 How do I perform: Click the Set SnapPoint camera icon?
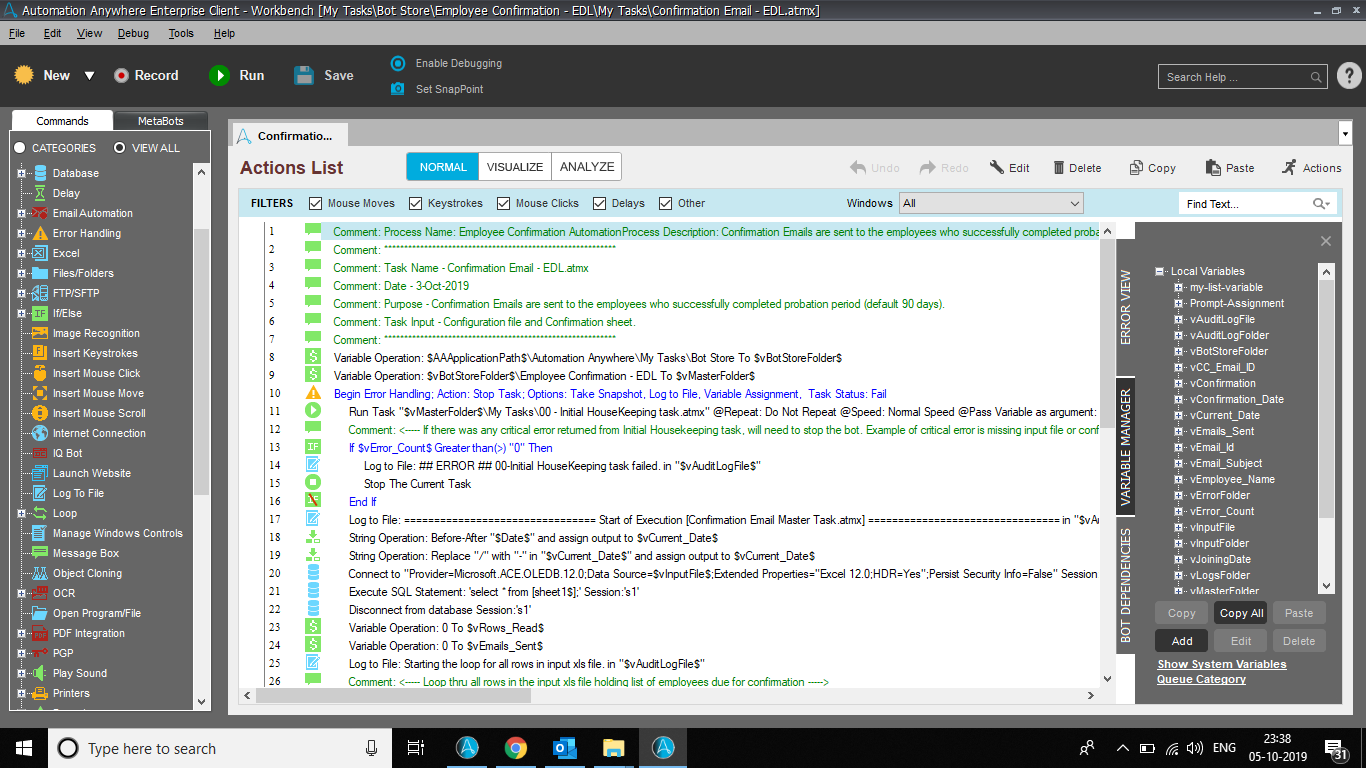(x=398, y=89)
